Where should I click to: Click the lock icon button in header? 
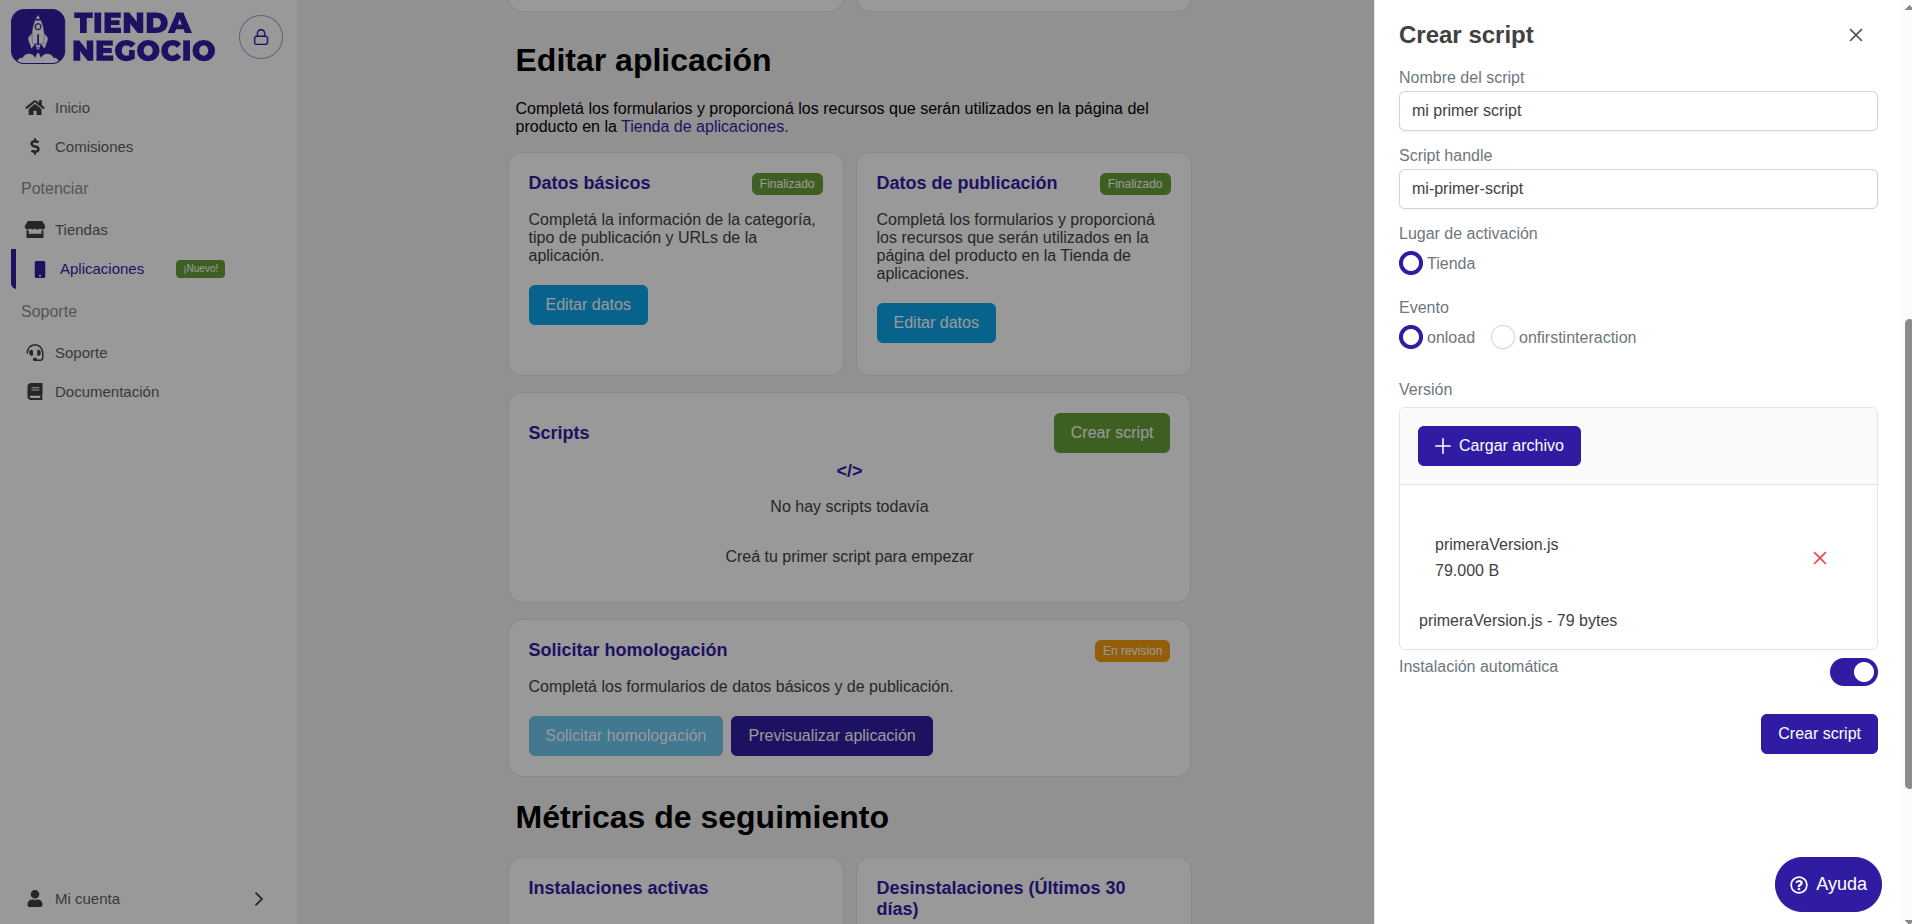261,37
